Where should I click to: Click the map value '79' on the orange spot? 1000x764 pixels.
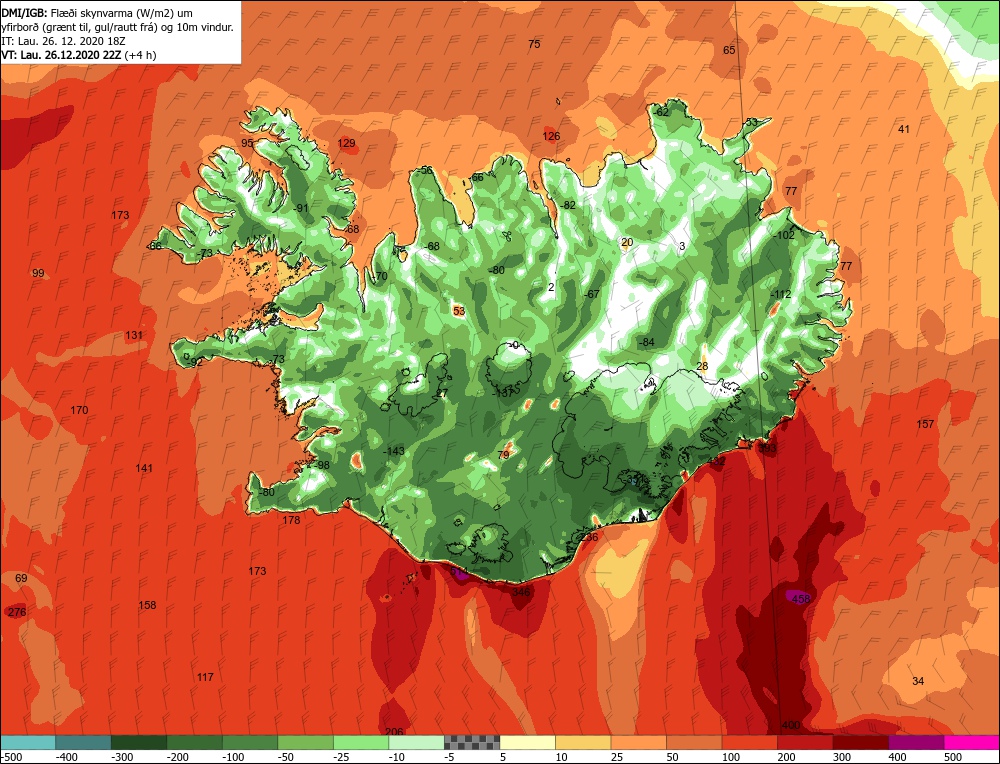[x=503, y=455]
